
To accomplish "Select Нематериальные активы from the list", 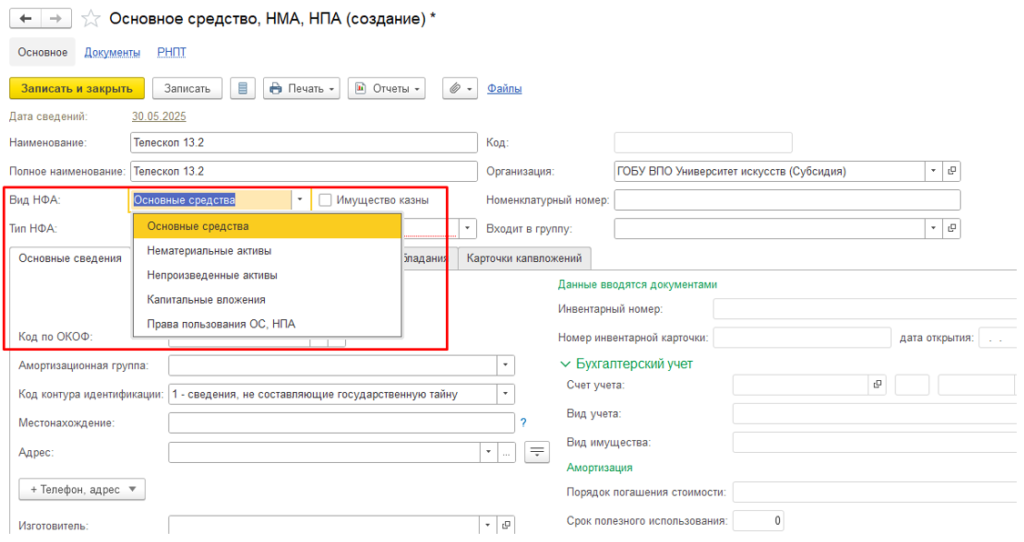I will coord(208,250).
